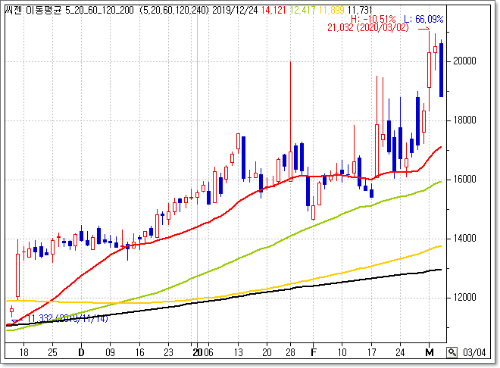The width and height of the screenshot is (500, 368).
Task: Click the M month marker on date axis
Action: coord(430,352)
